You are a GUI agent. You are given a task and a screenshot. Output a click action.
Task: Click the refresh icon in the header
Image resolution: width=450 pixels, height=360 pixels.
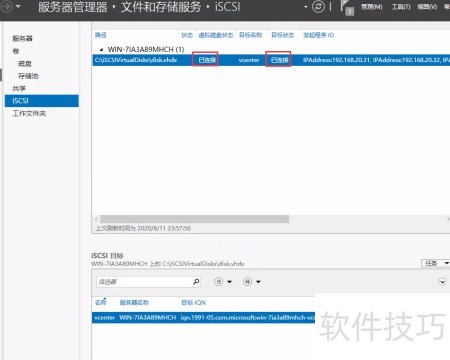point(318,7)
